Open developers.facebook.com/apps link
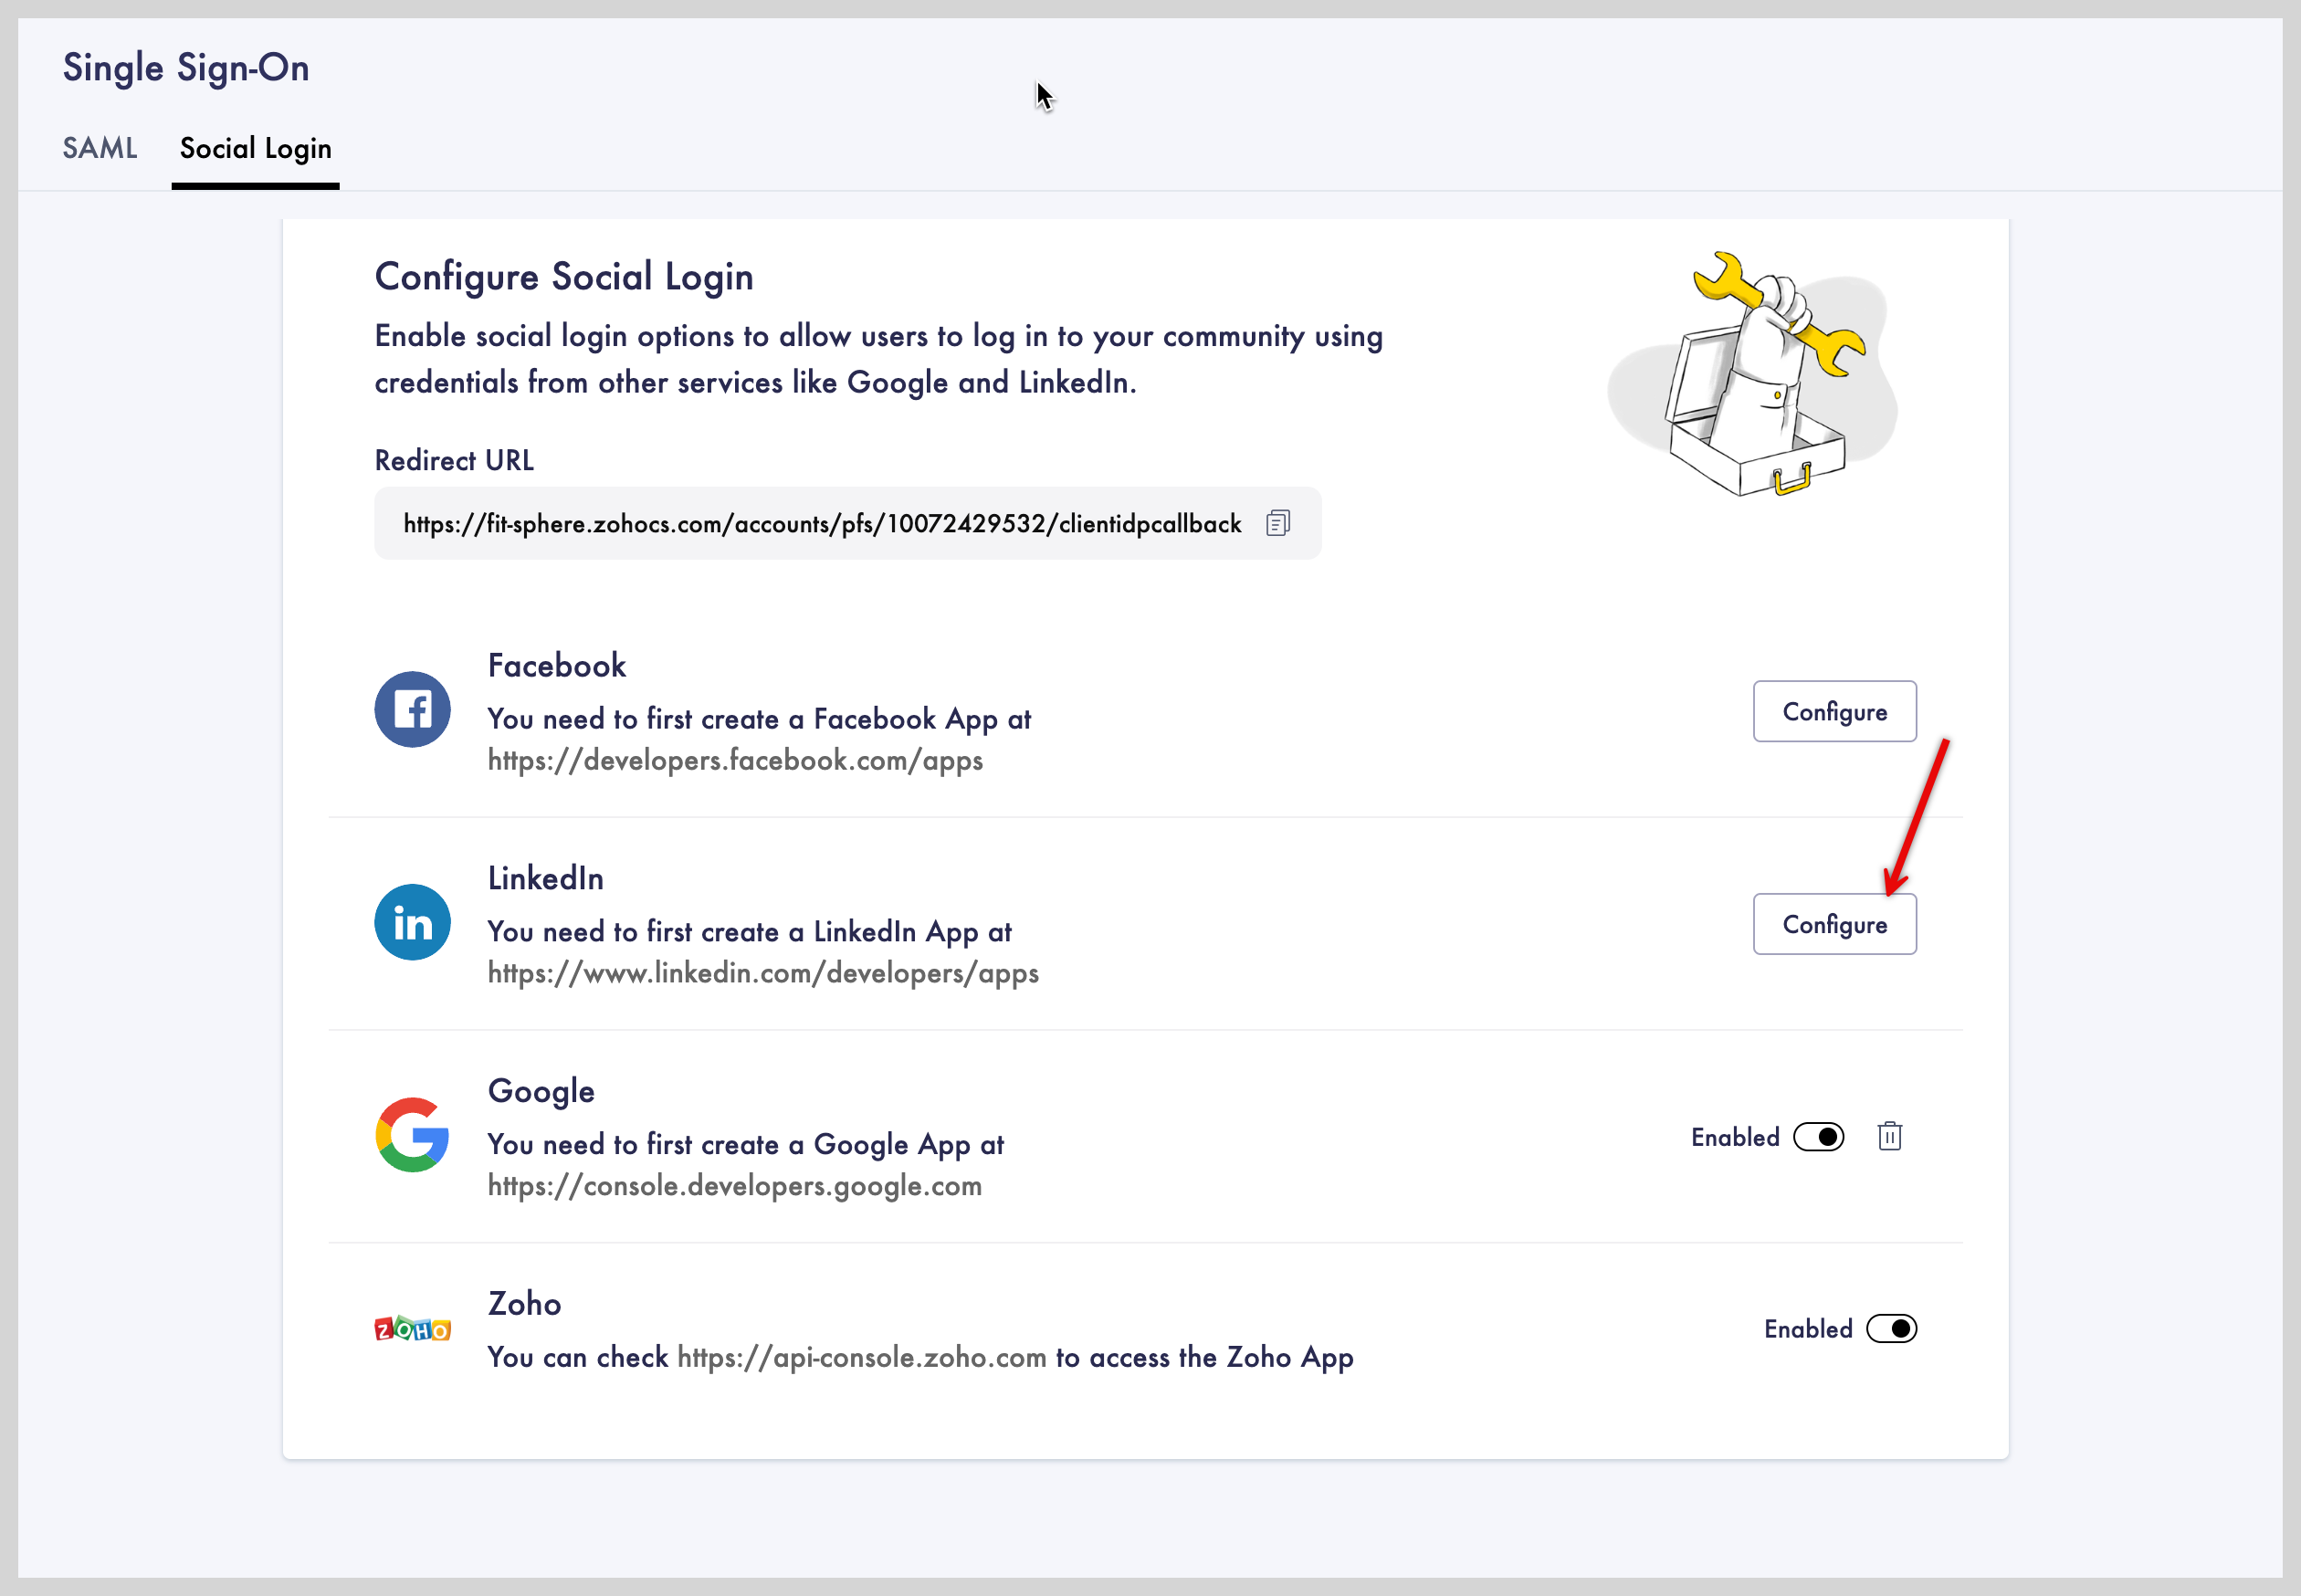This screenshot has width=2301, height=1596. click(735, 760)
